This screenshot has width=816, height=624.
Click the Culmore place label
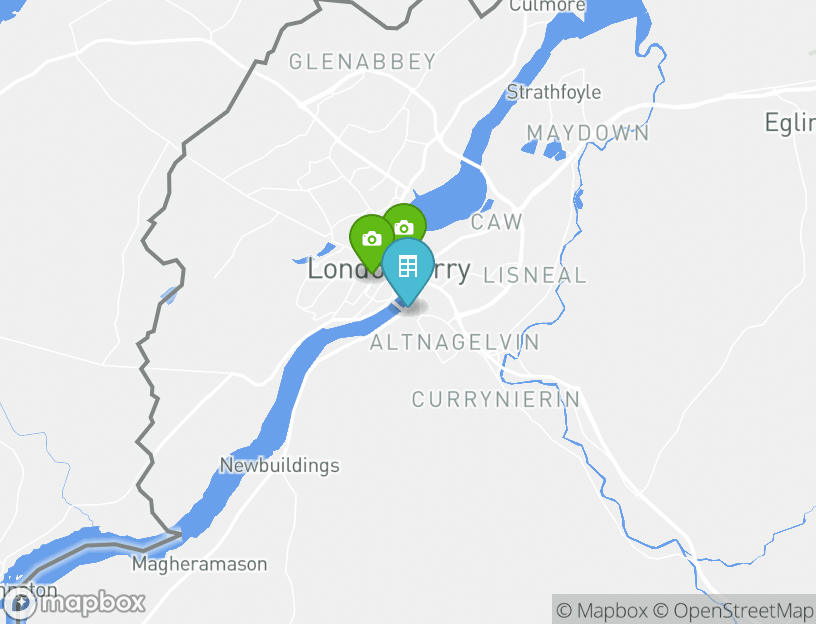pyautogui.click(x=547, y=6)
